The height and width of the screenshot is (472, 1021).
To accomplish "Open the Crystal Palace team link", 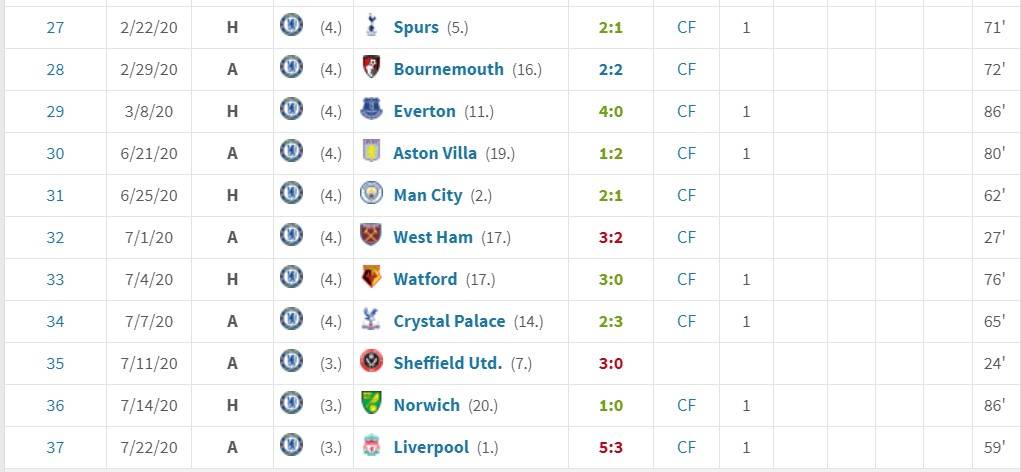I will pyautogui.click(x=449, y=321).
